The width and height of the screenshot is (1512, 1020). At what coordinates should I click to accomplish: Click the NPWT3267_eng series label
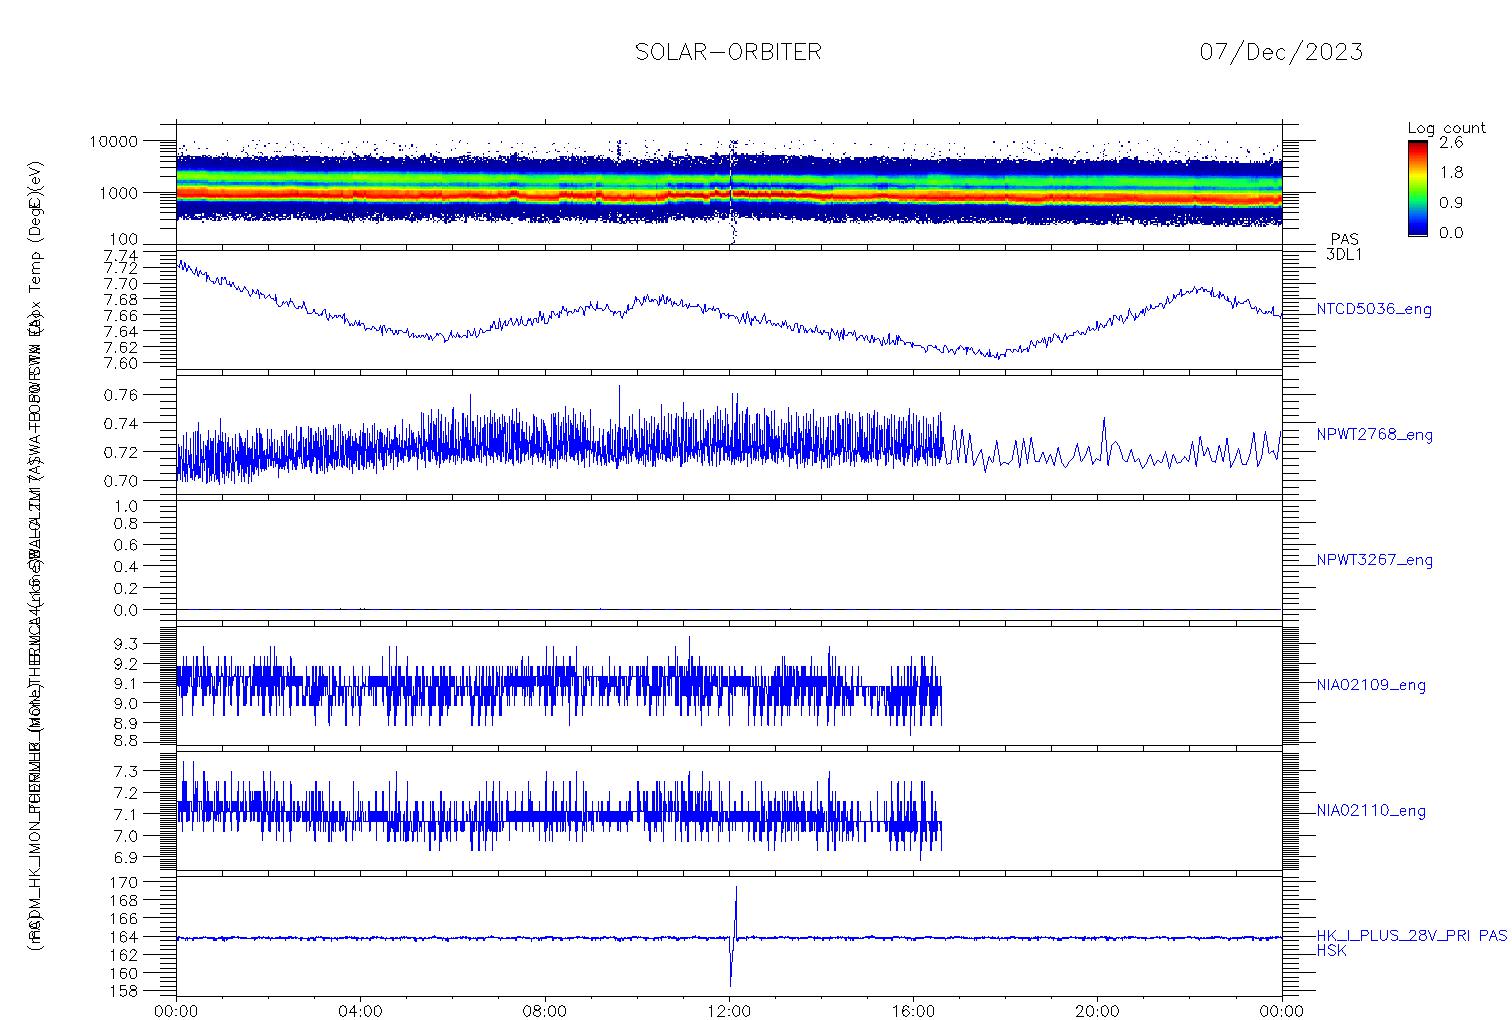tap(1374, 560)
